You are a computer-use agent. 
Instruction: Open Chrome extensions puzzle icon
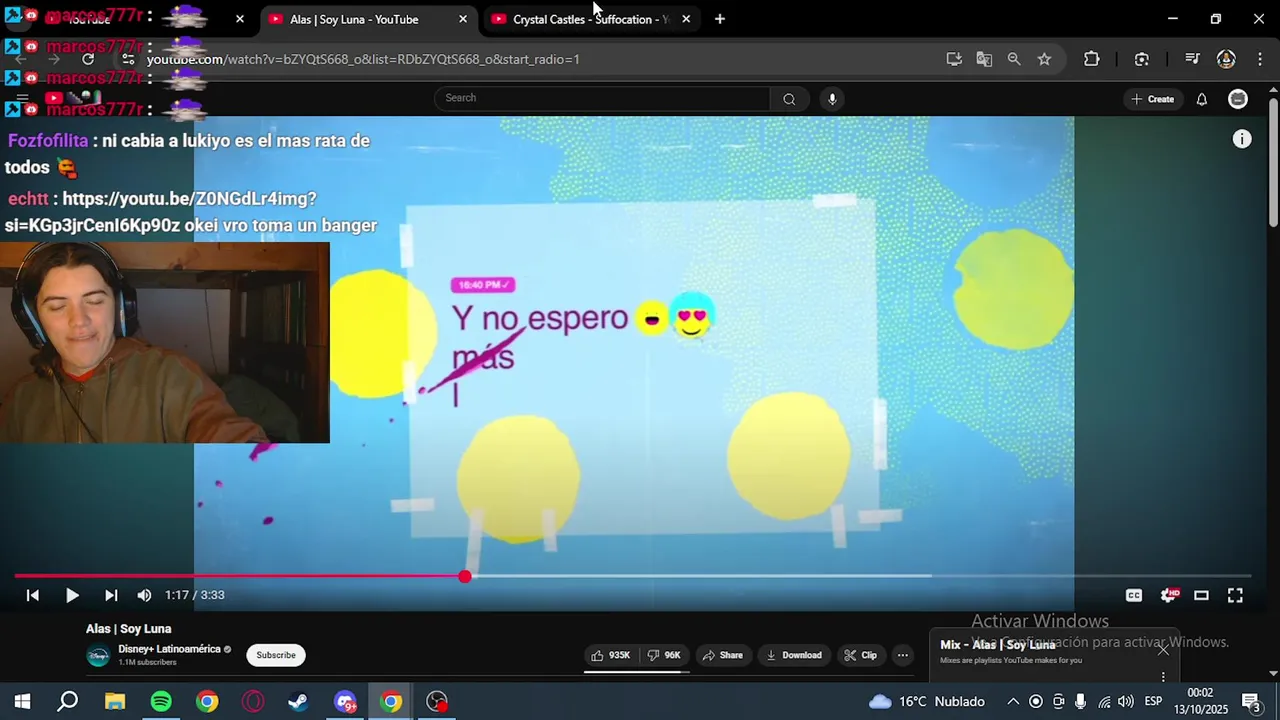(1092, 59)
